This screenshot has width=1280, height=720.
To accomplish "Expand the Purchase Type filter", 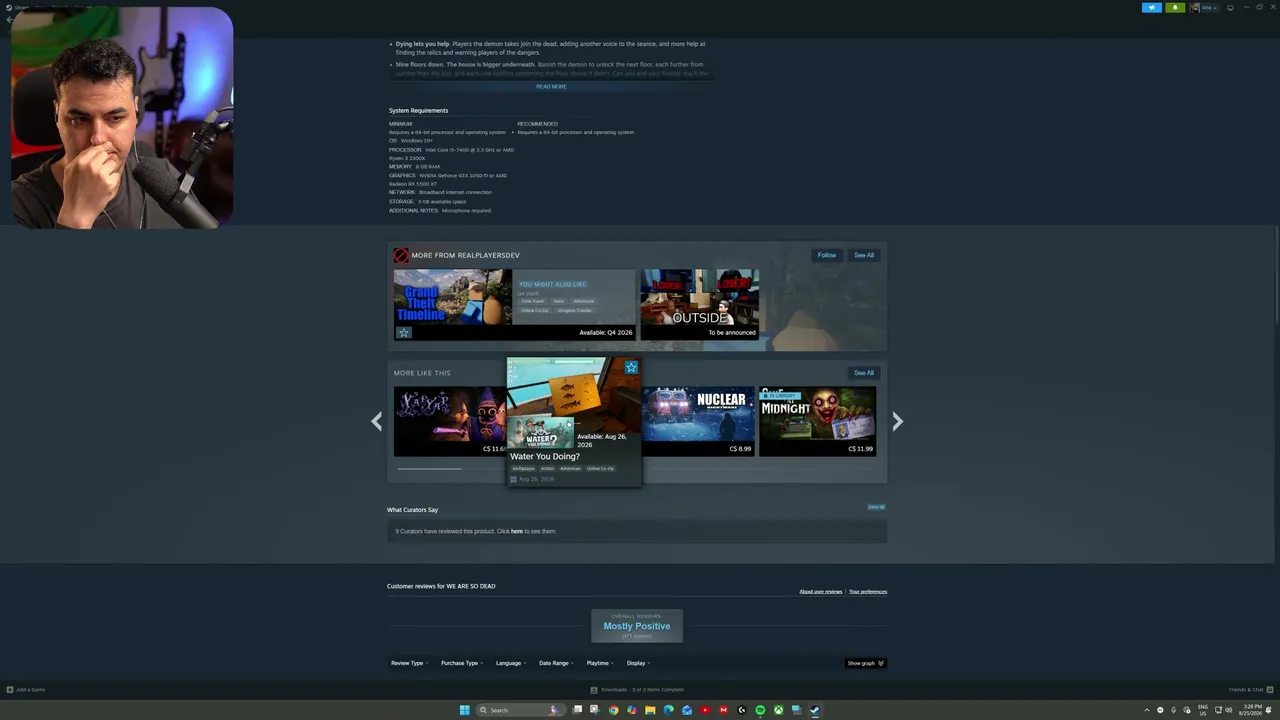I will (461, 663).
